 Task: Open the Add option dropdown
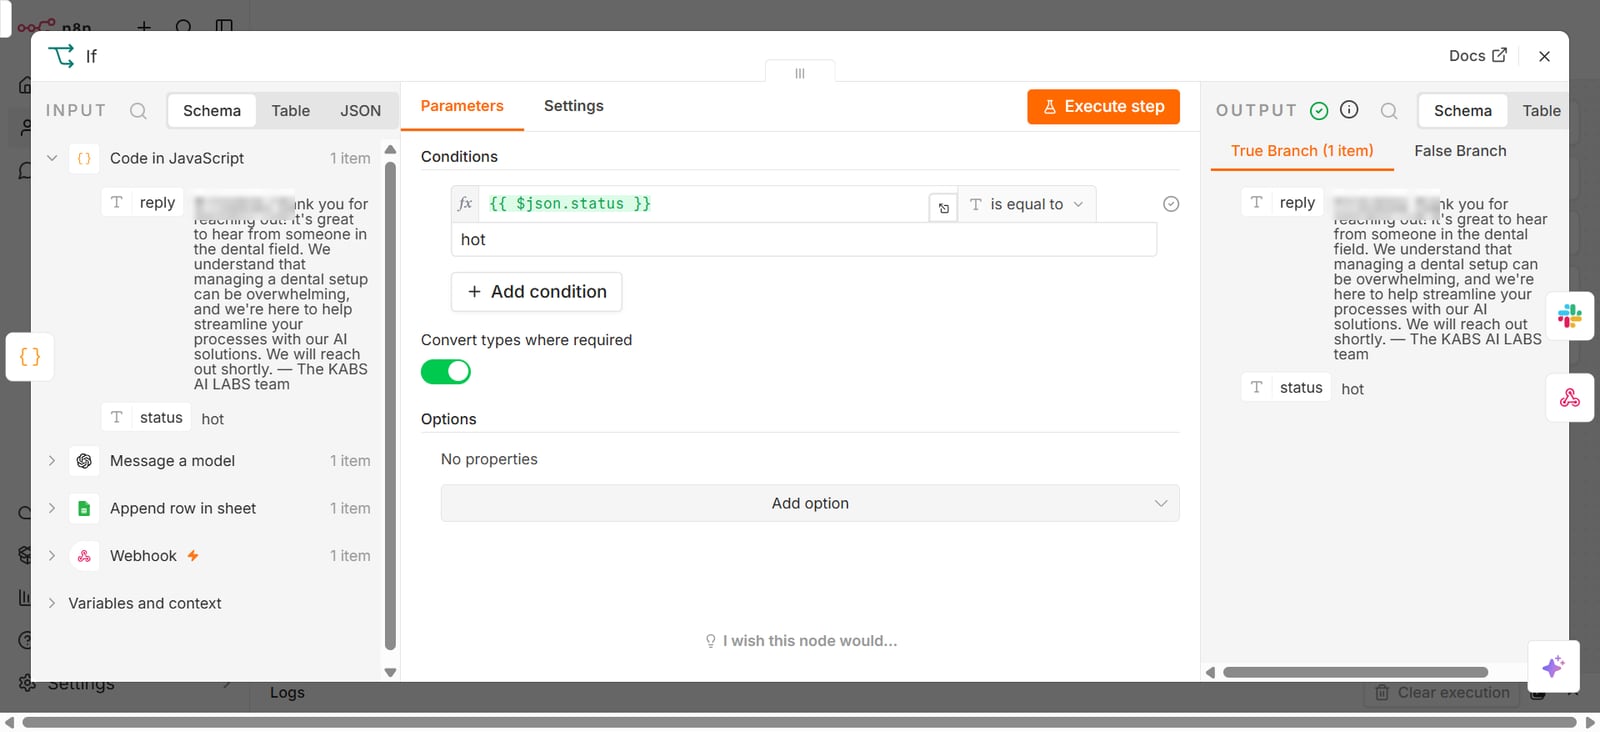point(810,503)
